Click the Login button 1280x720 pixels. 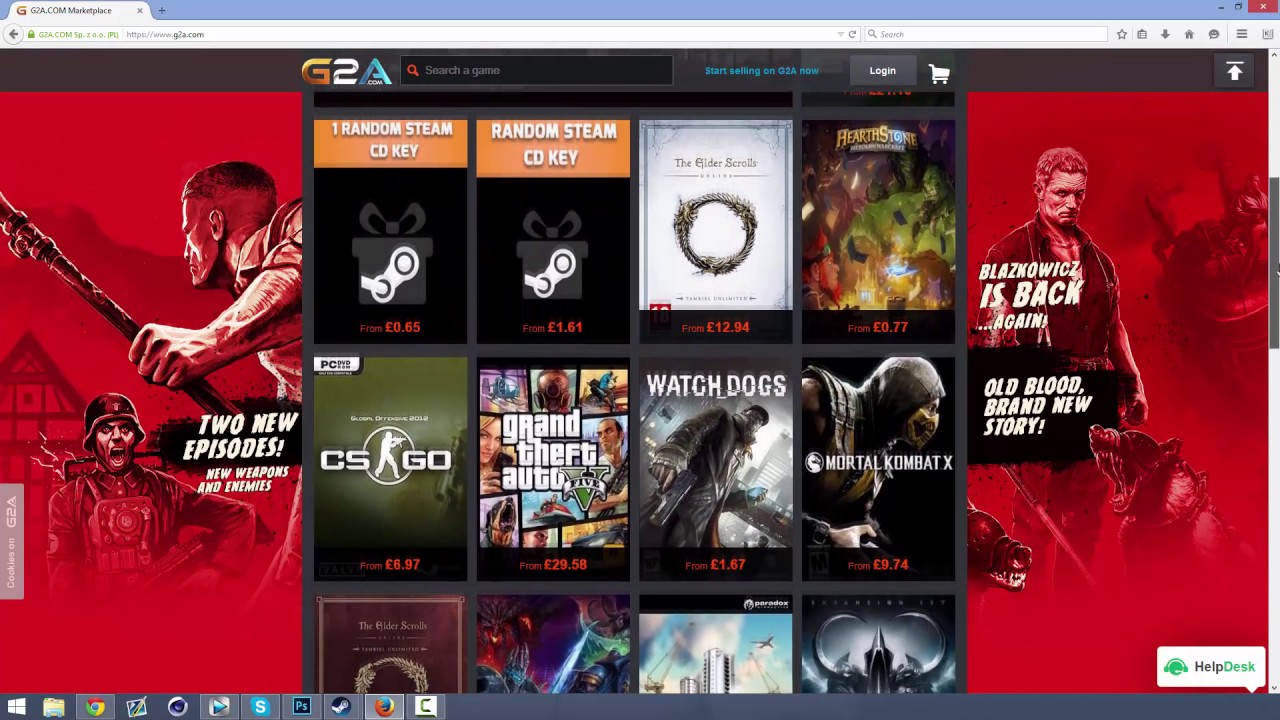point(882,70)
